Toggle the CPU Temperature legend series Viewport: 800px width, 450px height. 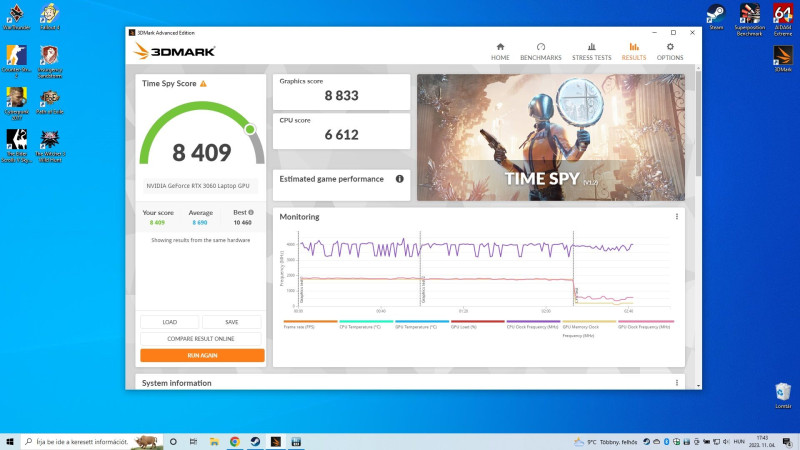(x=366, y=324)
